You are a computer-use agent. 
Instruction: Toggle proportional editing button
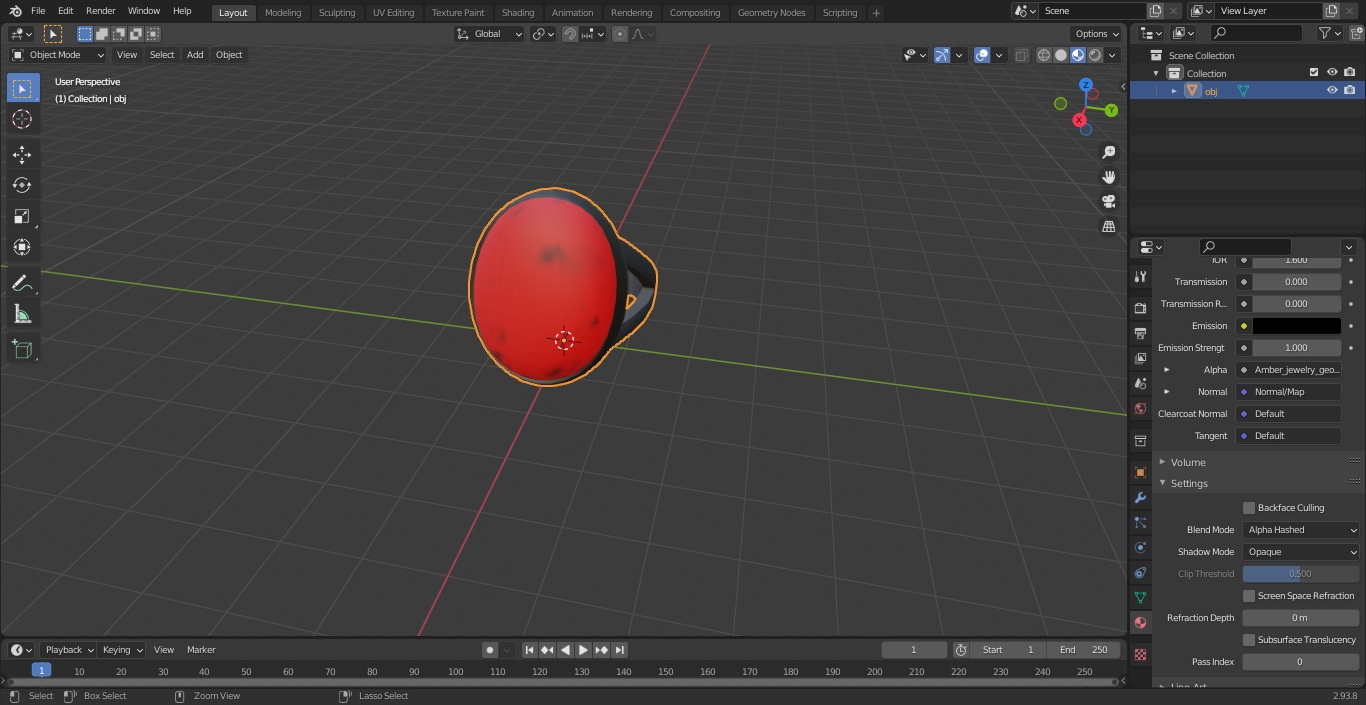[x=620, y=34]
